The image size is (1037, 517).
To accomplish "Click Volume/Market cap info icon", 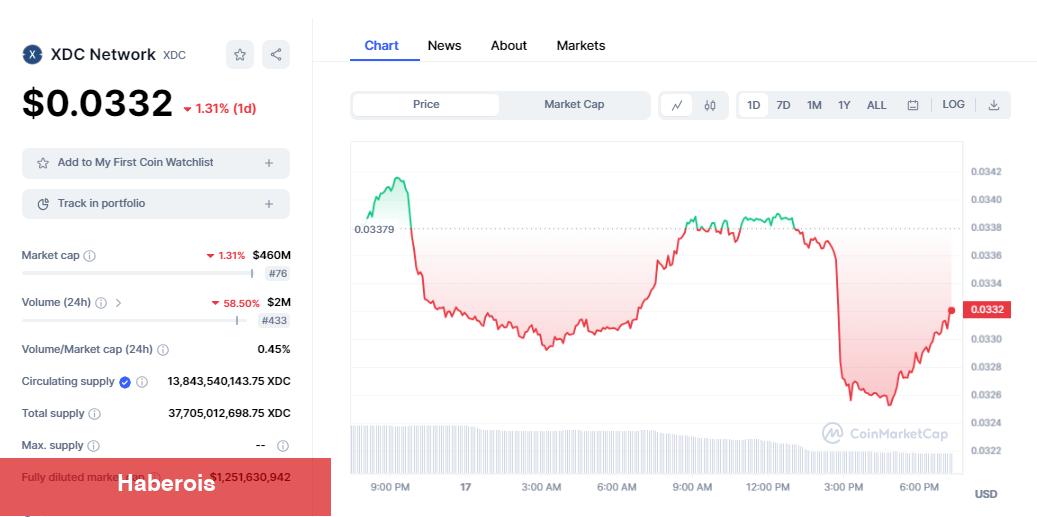I will coord(163,350).
